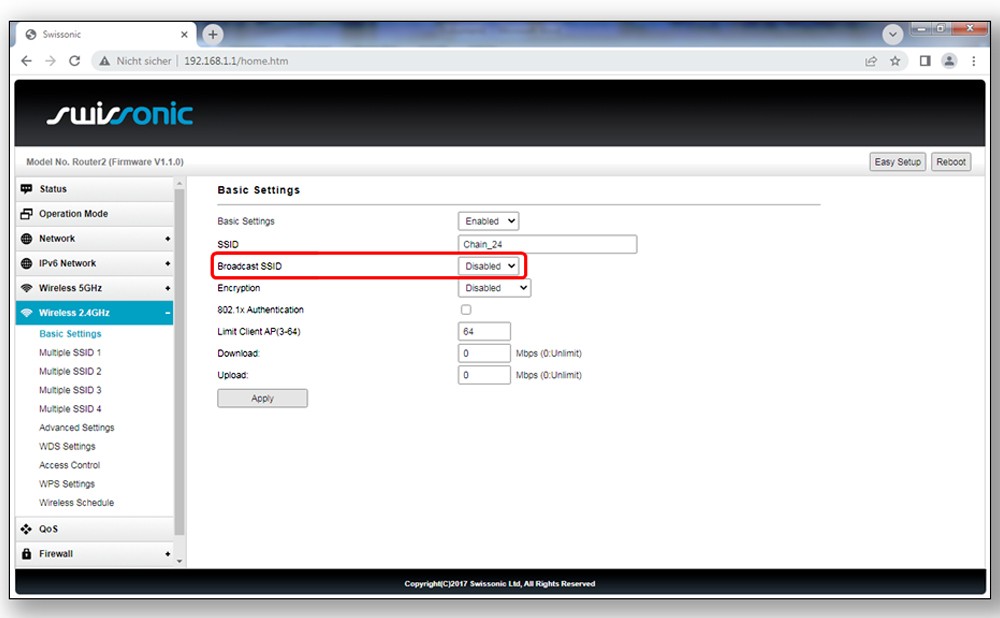Expand the Network sidebar section
The width and height of the screenshot is (1000, 618).
tap(94, 239)
